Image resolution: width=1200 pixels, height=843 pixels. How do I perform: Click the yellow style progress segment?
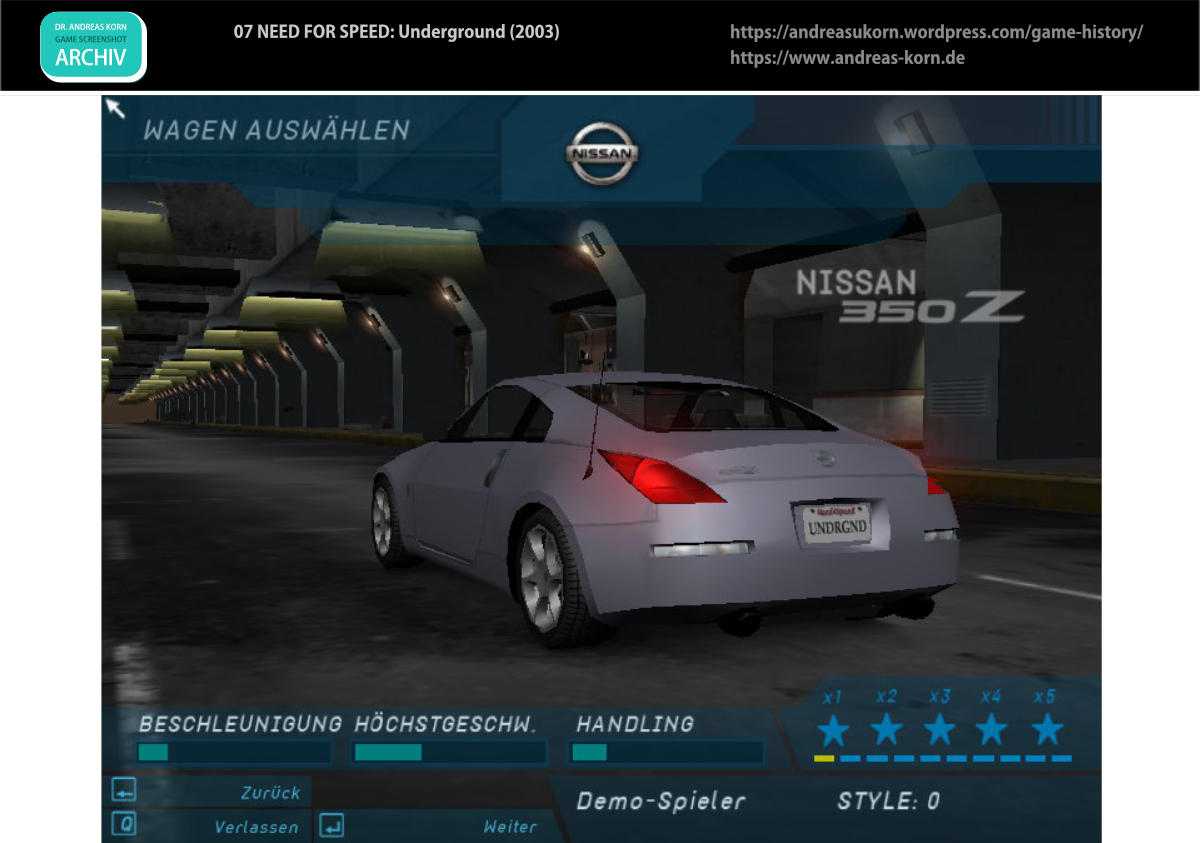(x=824, y=759)
